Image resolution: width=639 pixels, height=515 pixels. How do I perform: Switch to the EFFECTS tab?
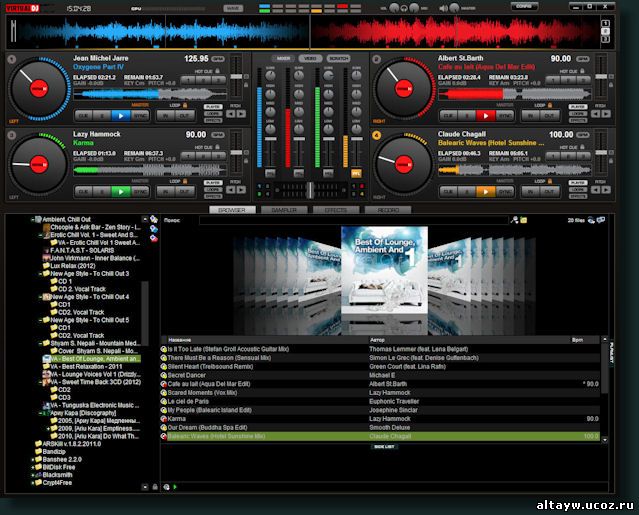[x=336, y=210]
